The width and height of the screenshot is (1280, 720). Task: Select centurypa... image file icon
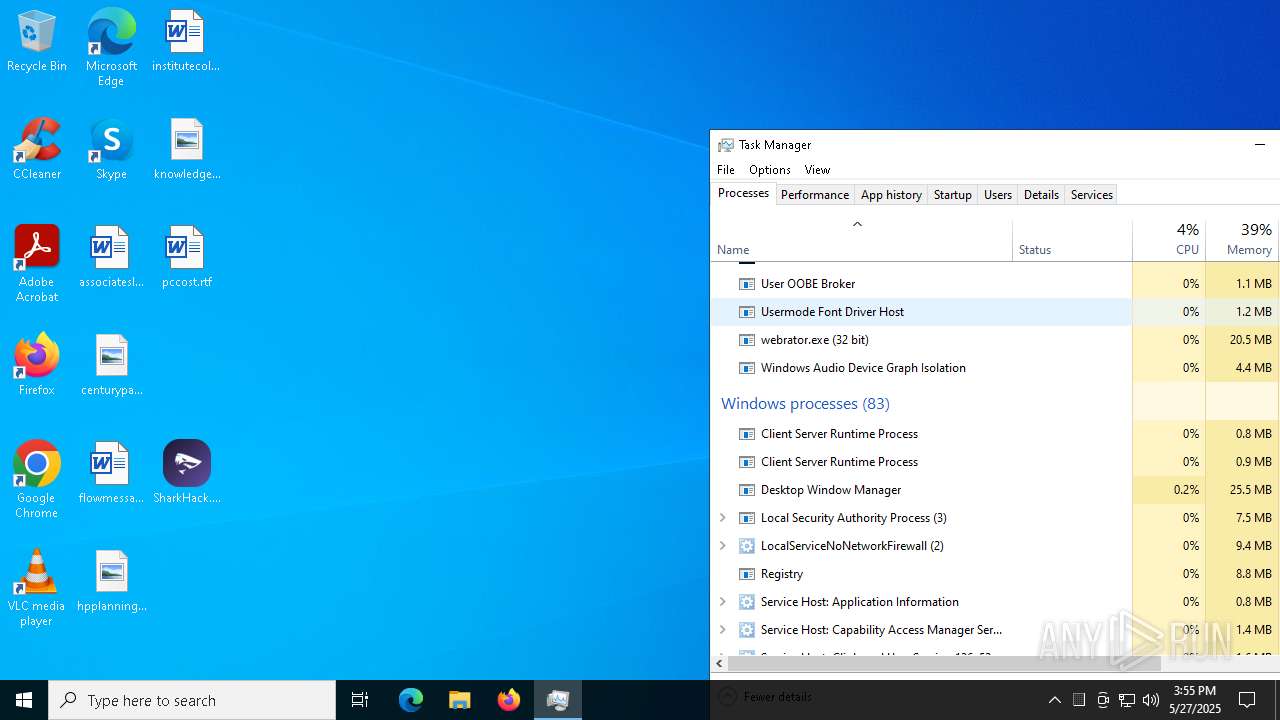click(111, 366)
